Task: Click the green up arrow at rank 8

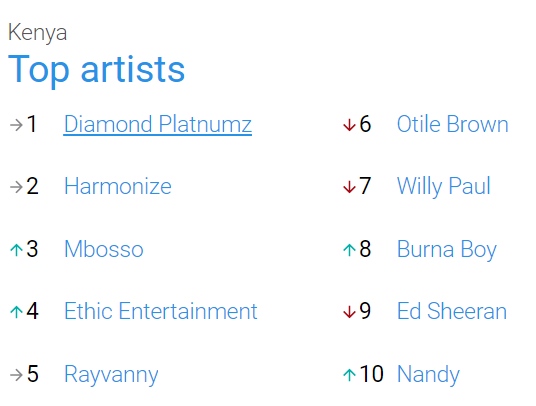Action: pyautogui.click(x=349, y=250)
